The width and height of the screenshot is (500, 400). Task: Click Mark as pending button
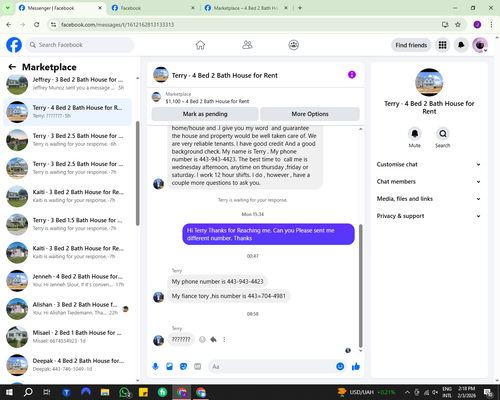205,114
